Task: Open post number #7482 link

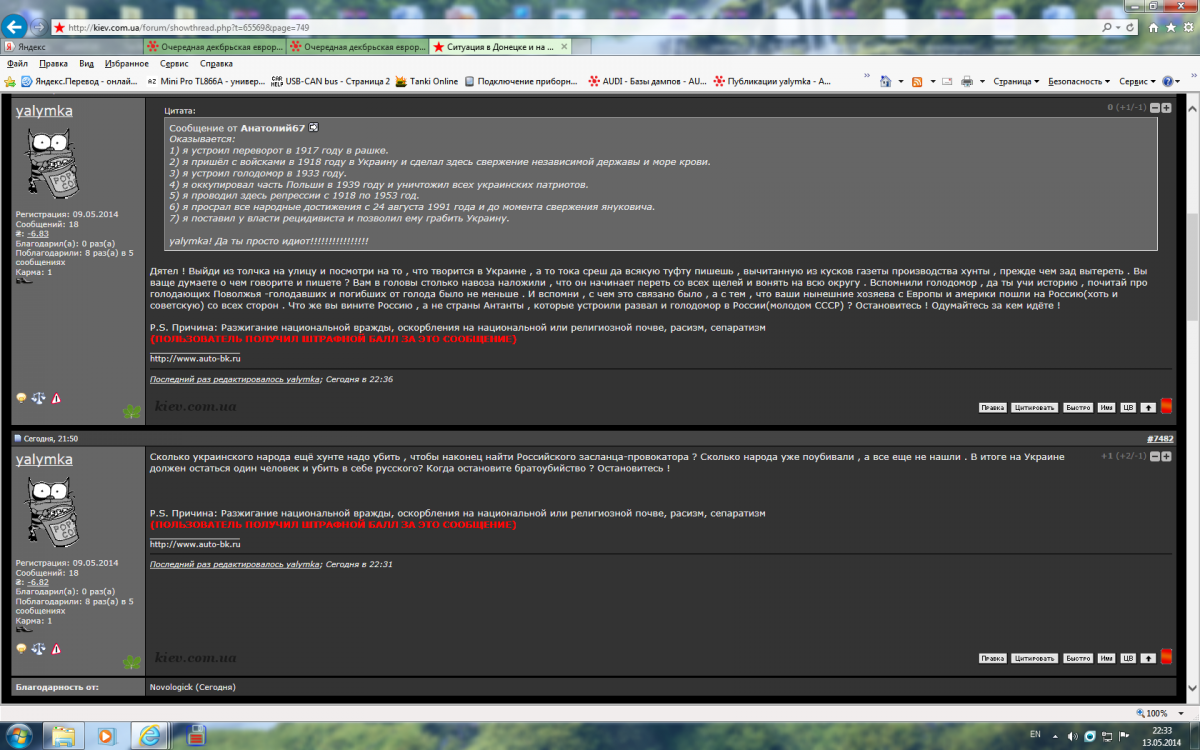Action: pyautogui.click(x=1159, y=438)
